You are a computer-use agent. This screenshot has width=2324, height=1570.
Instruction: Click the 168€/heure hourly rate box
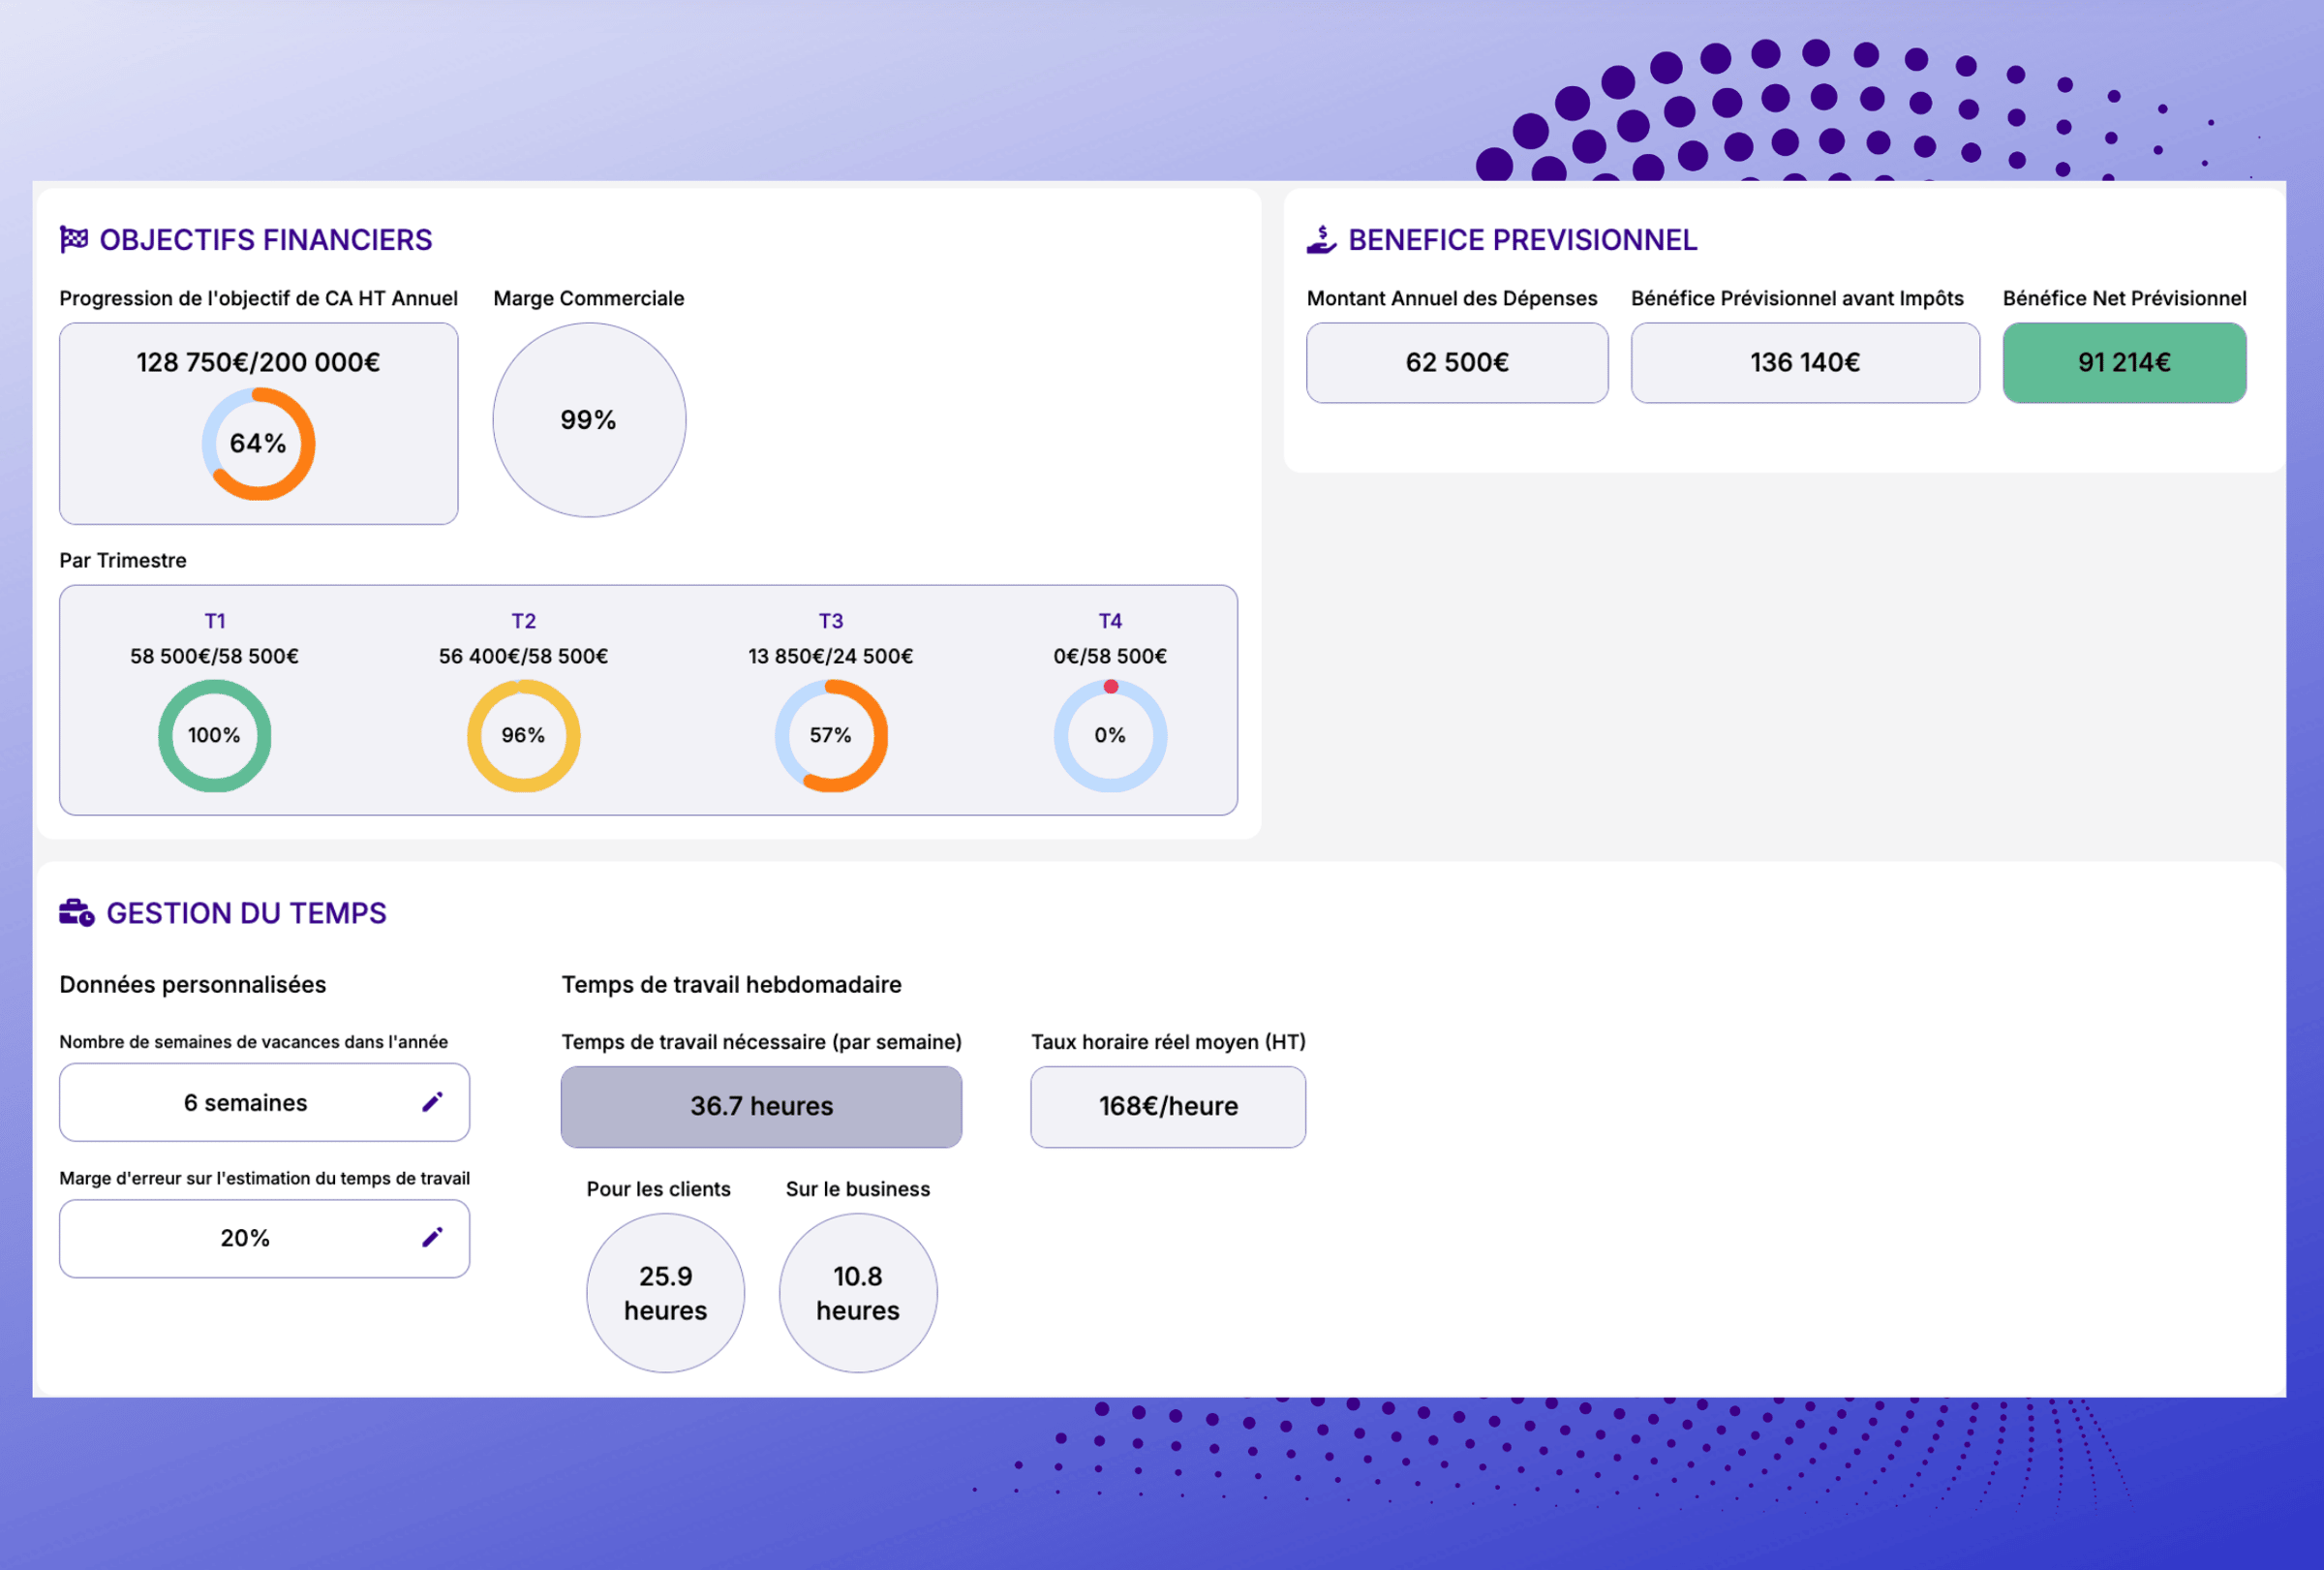1168,1107
